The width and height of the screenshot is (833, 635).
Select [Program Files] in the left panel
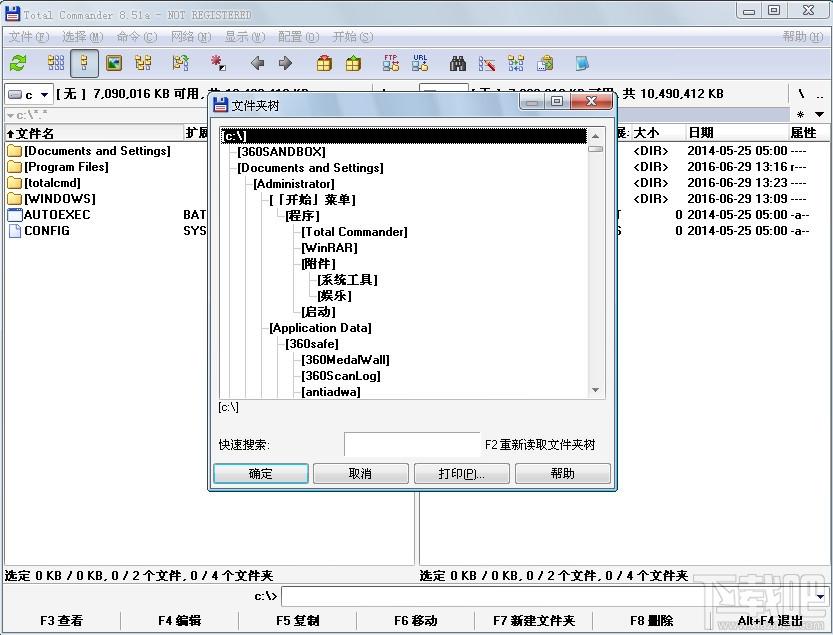click(66, 167)
